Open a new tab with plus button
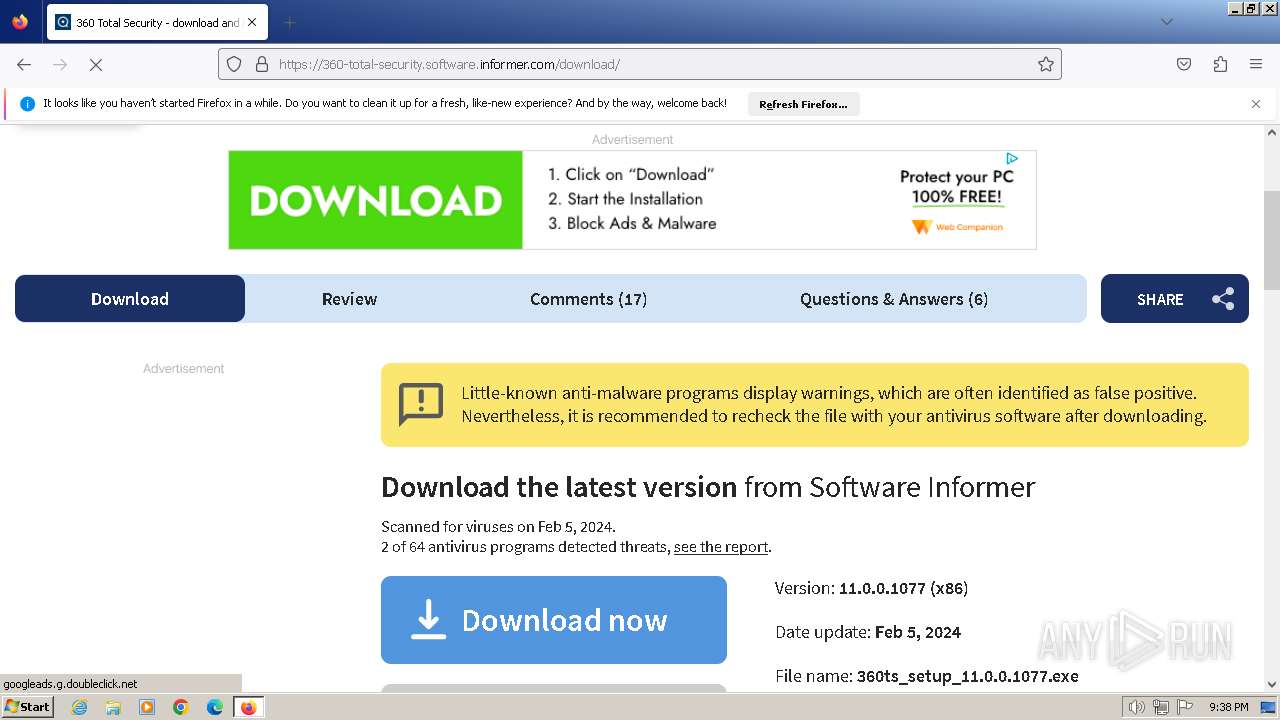The width and height of the screenshot is (1280, 720). click(289, 22)
